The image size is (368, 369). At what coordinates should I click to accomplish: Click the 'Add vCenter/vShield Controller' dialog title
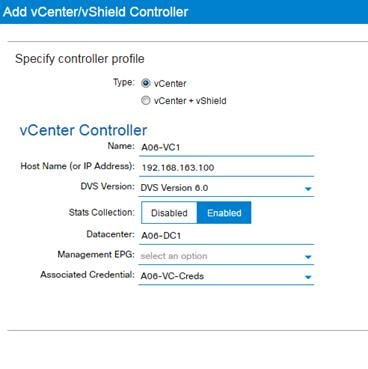pyautogui.click(x=96, y=12)
